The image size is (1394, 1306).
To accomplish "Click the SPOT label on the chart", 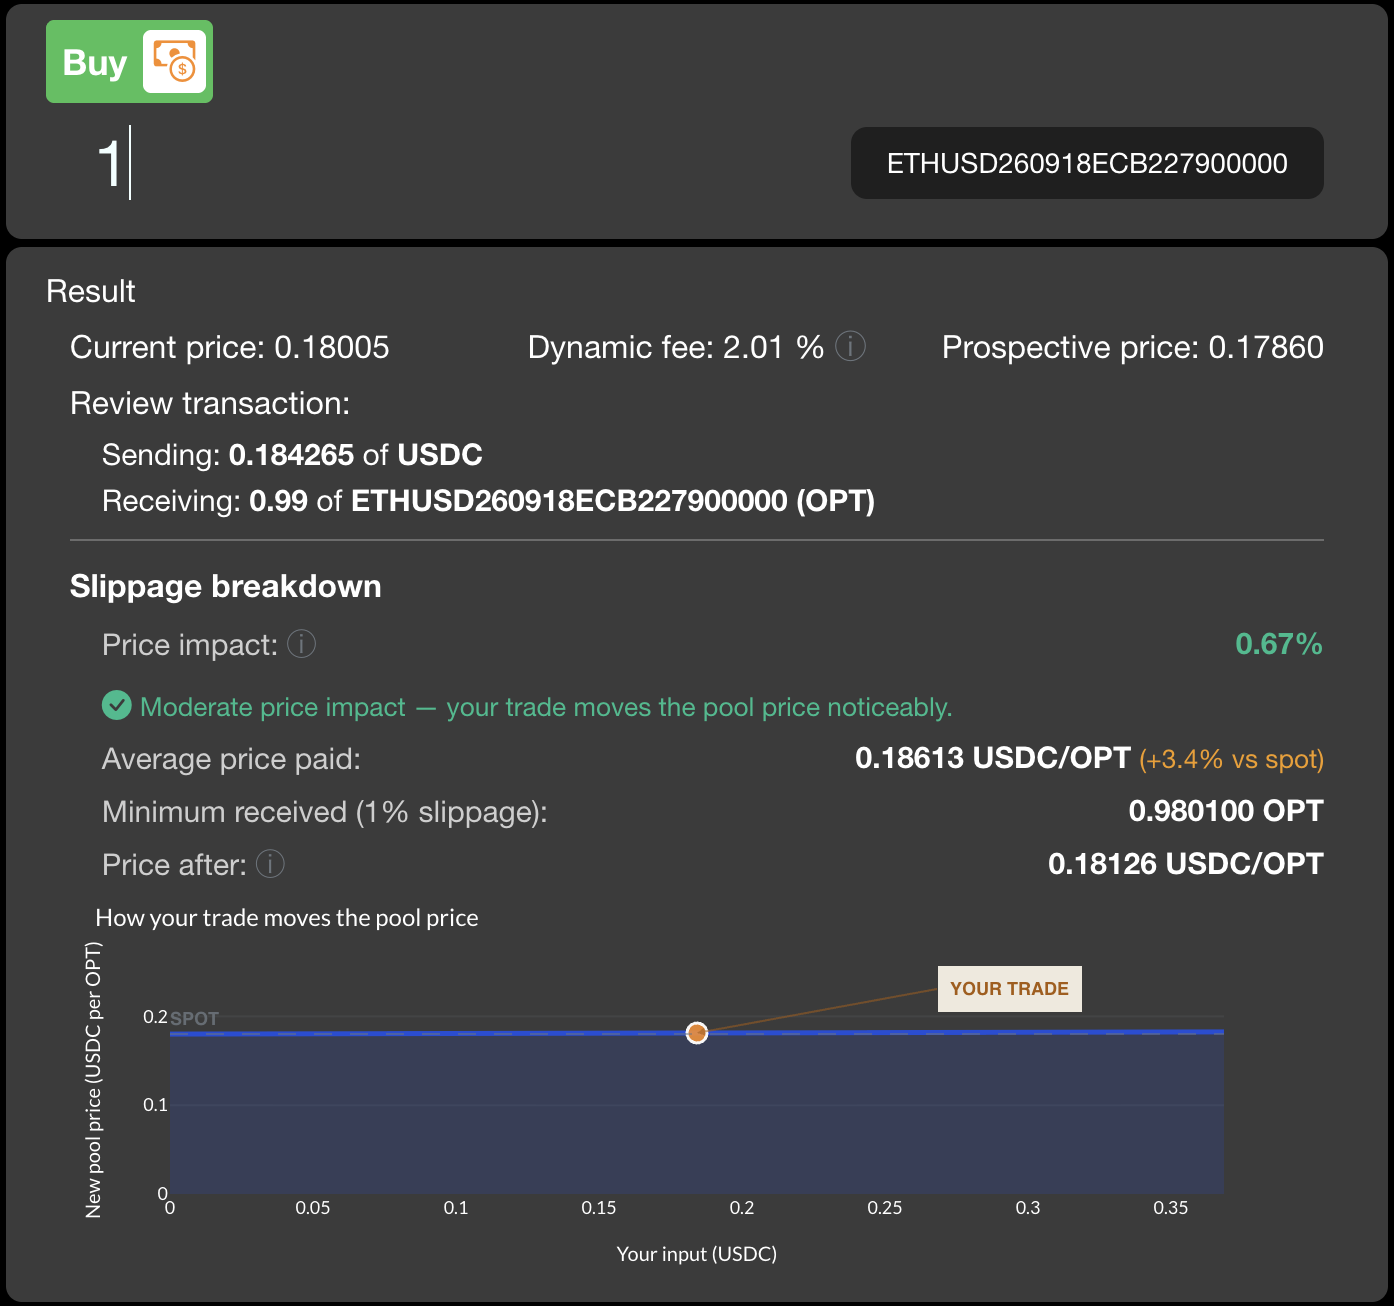I will [194, 1018].
